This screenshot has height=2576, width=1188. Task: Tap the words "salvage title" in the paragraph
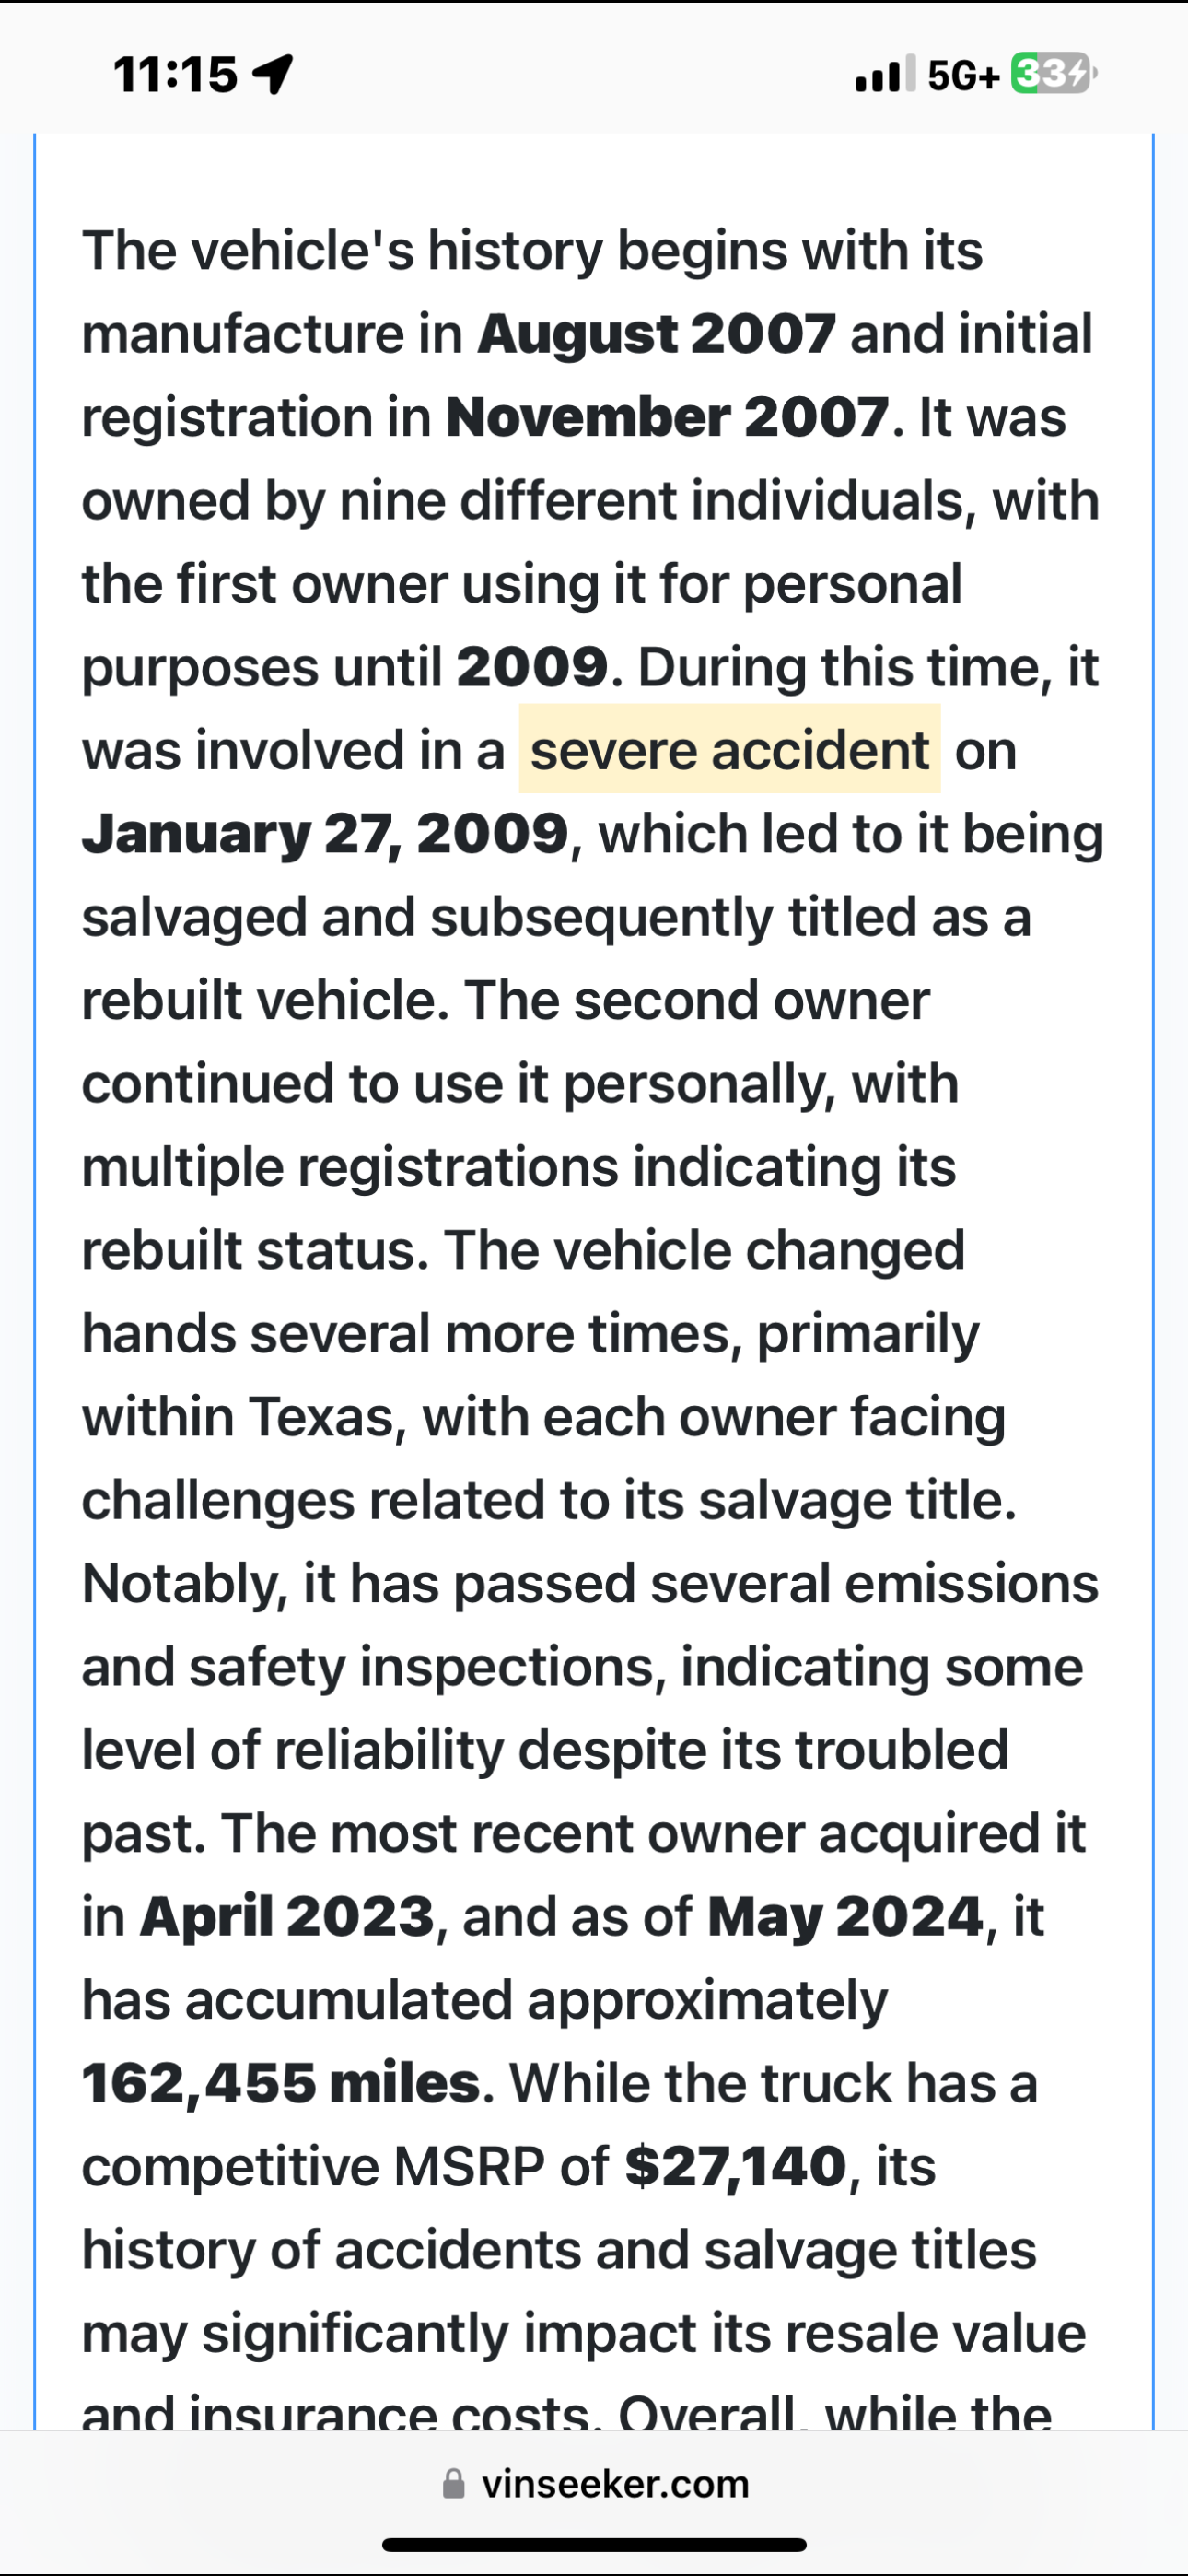tap(855, 1500)
